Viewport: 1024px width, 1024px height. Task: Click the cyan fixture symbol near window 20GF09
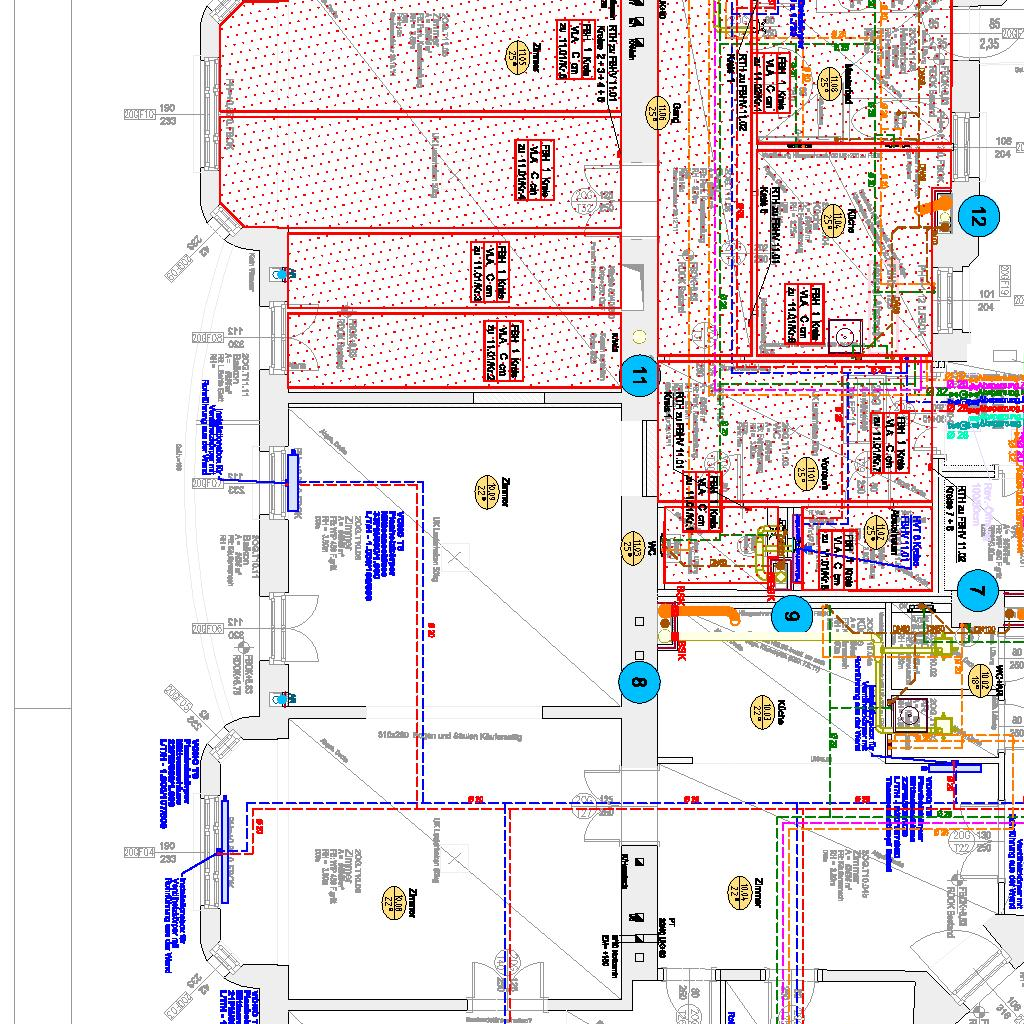[282, 274]
